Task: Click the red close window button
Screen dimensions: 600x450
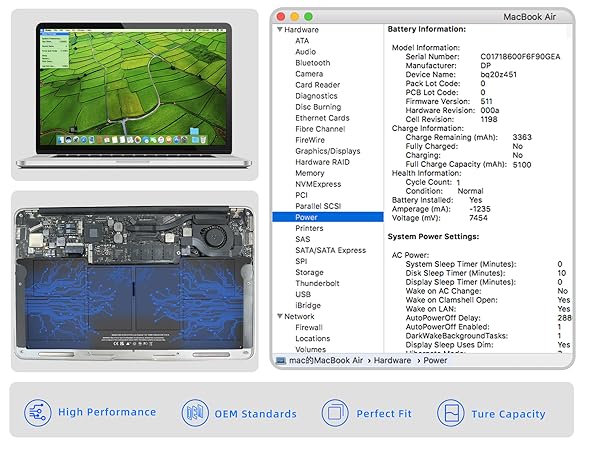Action: [x=281, y=16]
